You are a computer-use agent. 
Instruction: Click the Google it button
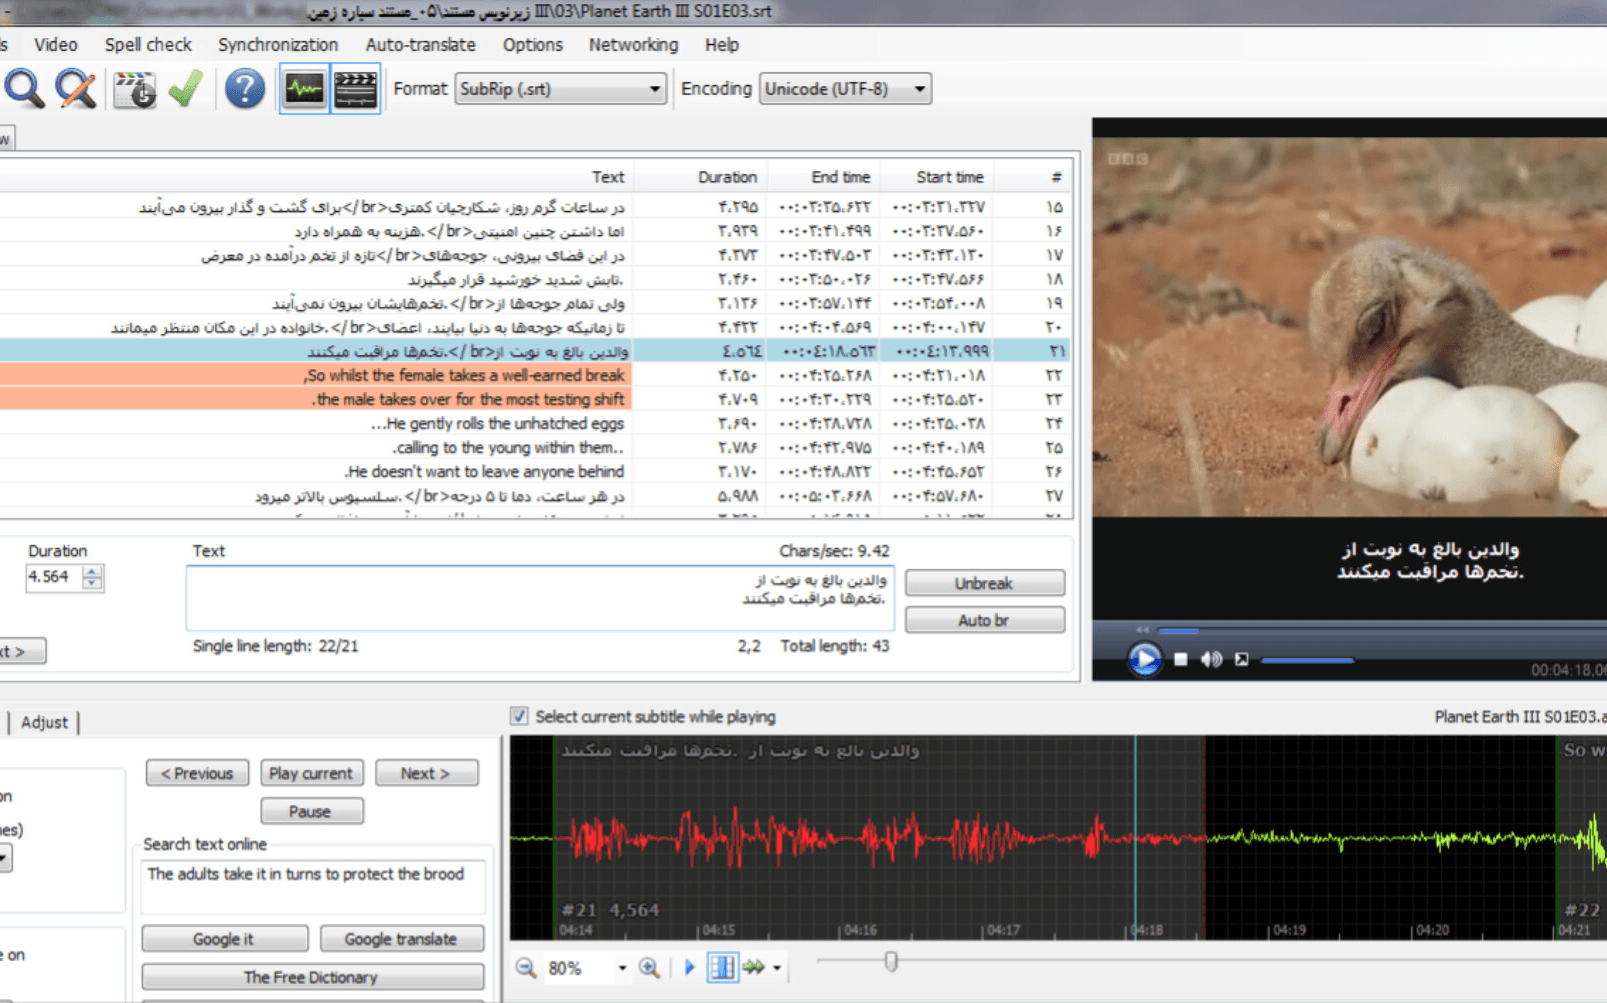224,939
